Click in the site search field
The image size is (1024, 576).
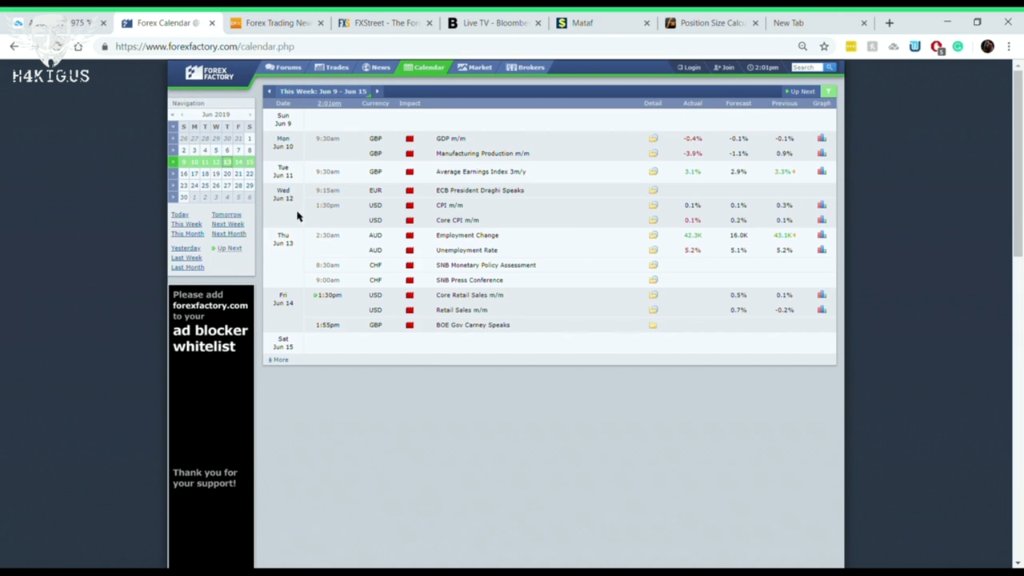point(807,67)
